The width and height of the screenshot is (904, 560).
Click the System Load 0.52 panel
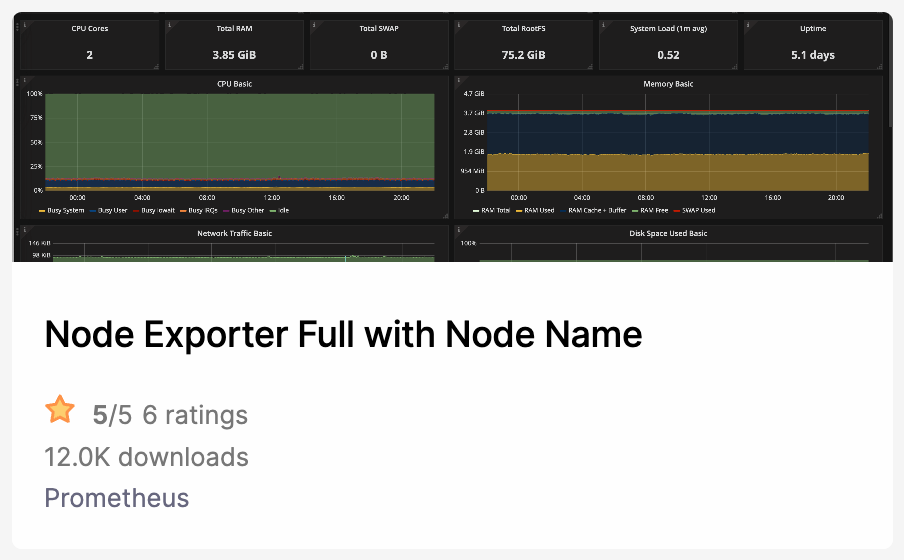tap(668, 45)
